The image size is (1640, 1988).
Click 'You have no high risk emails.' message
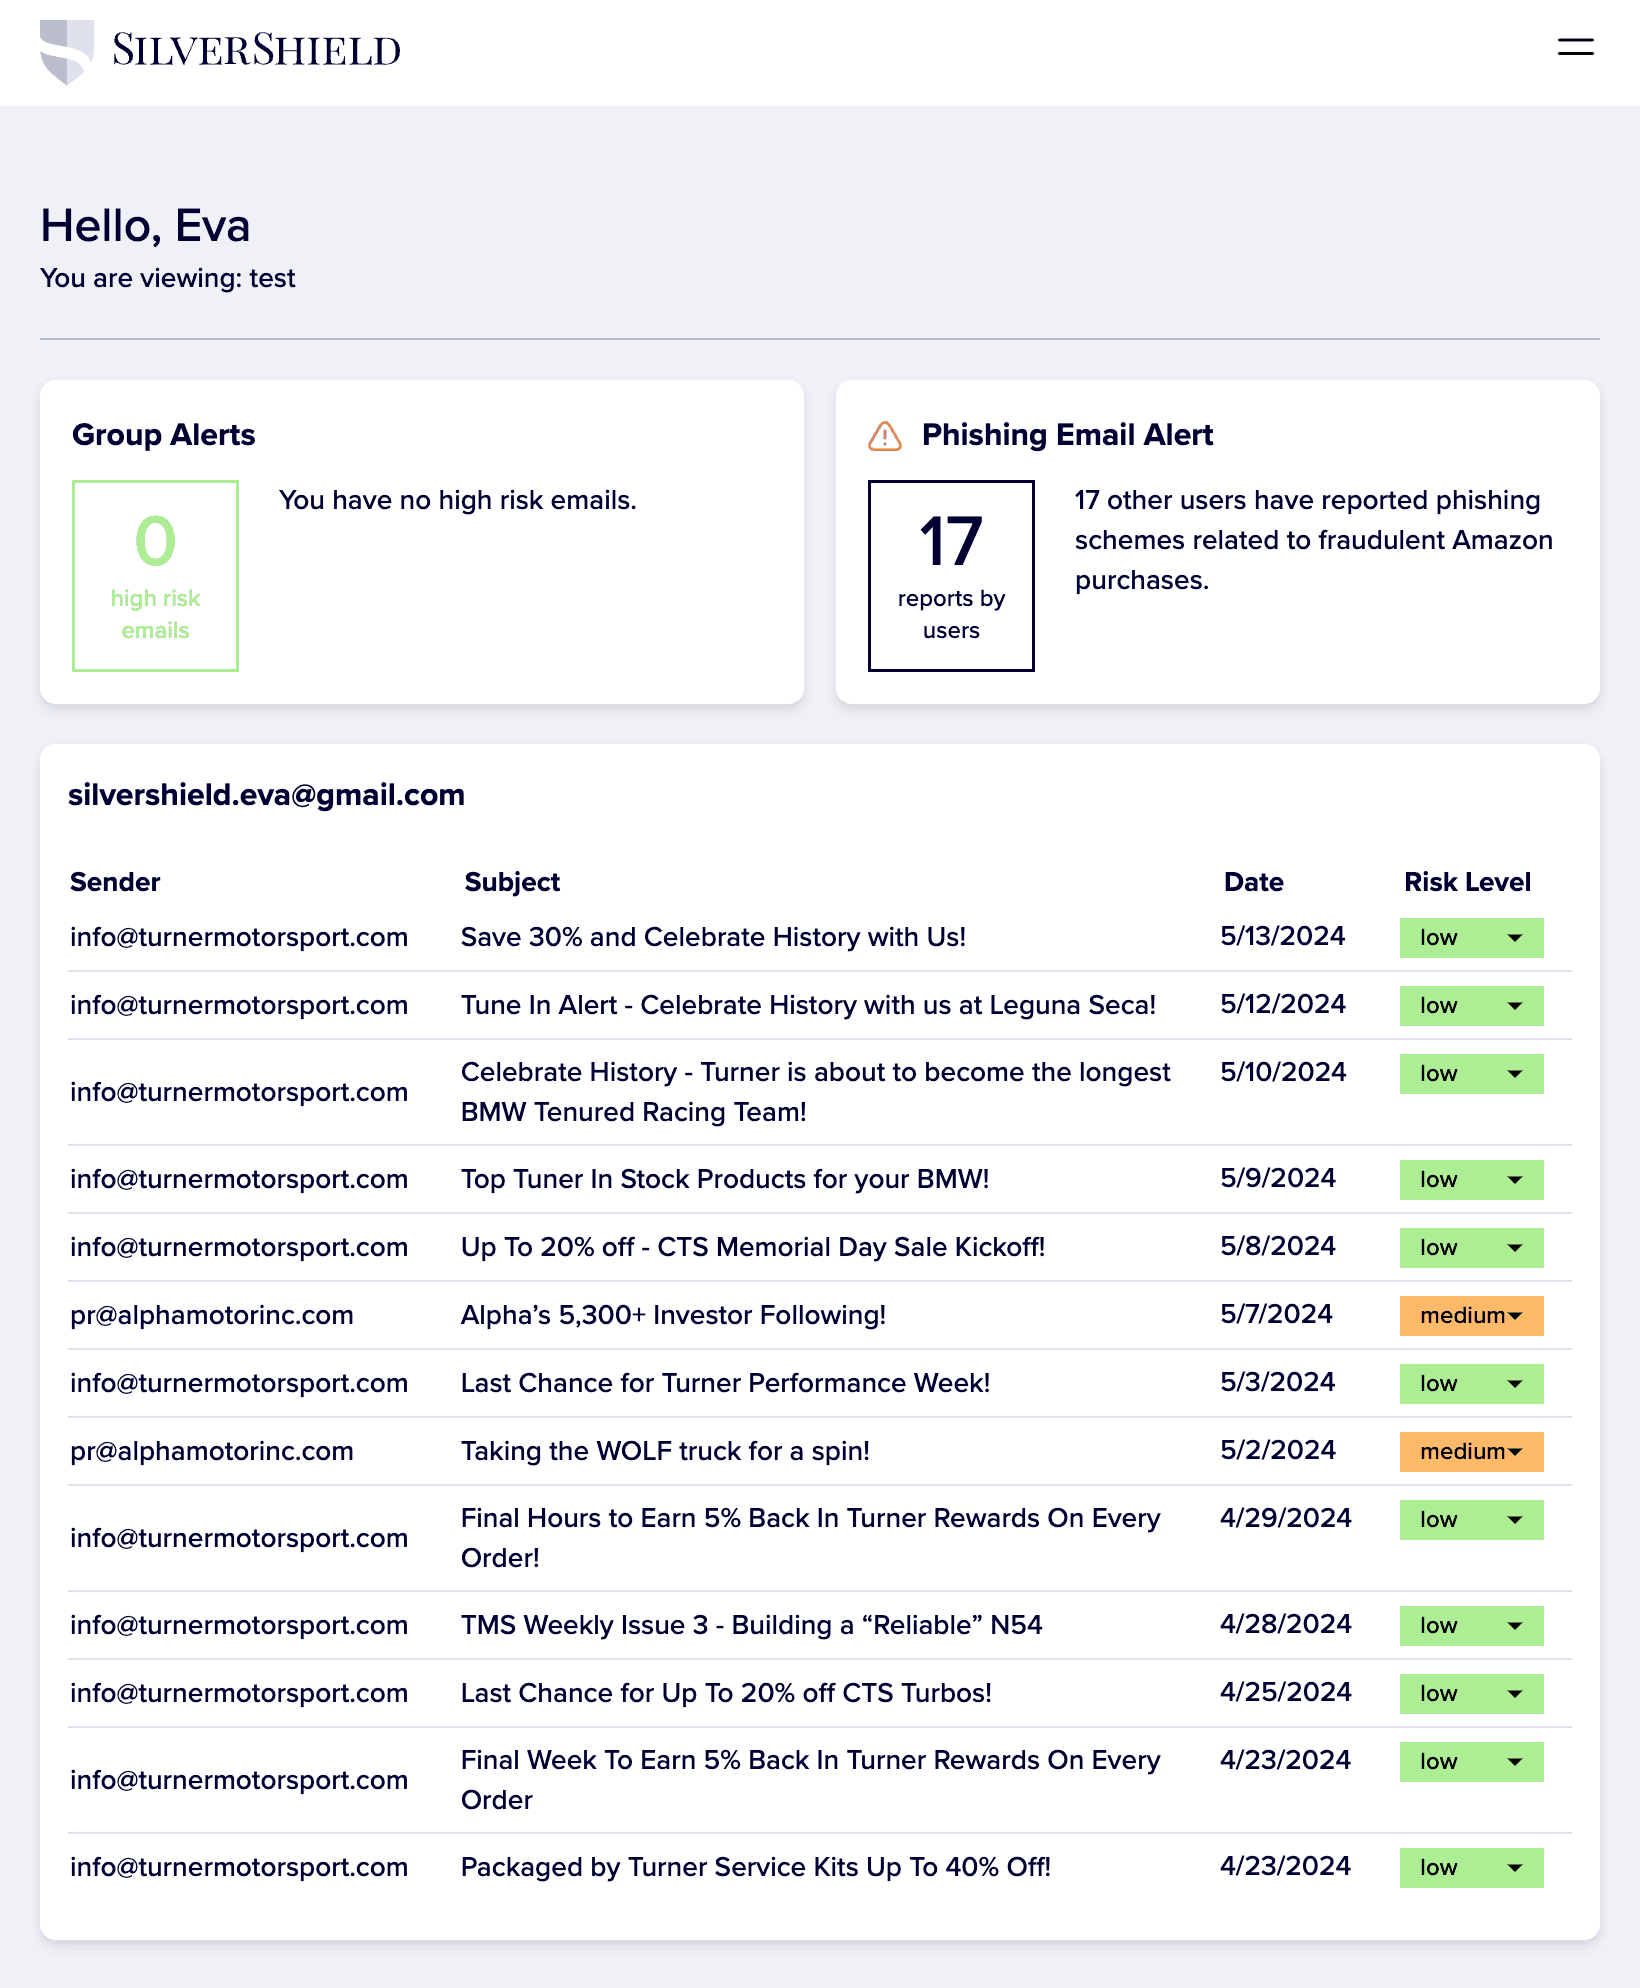[x=458, y=500]
